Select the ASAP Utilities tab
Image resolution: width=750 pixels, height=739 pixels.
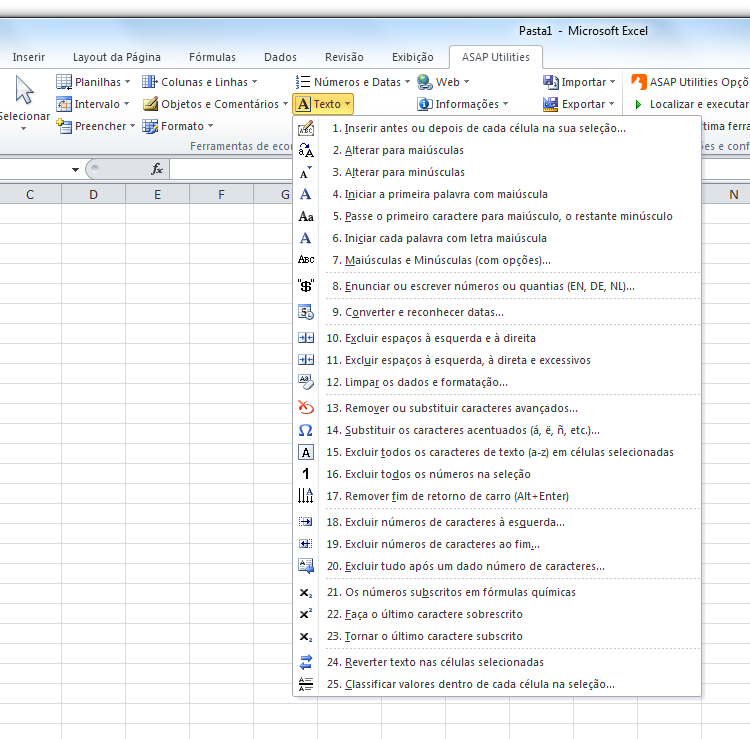tap(496, 57)
